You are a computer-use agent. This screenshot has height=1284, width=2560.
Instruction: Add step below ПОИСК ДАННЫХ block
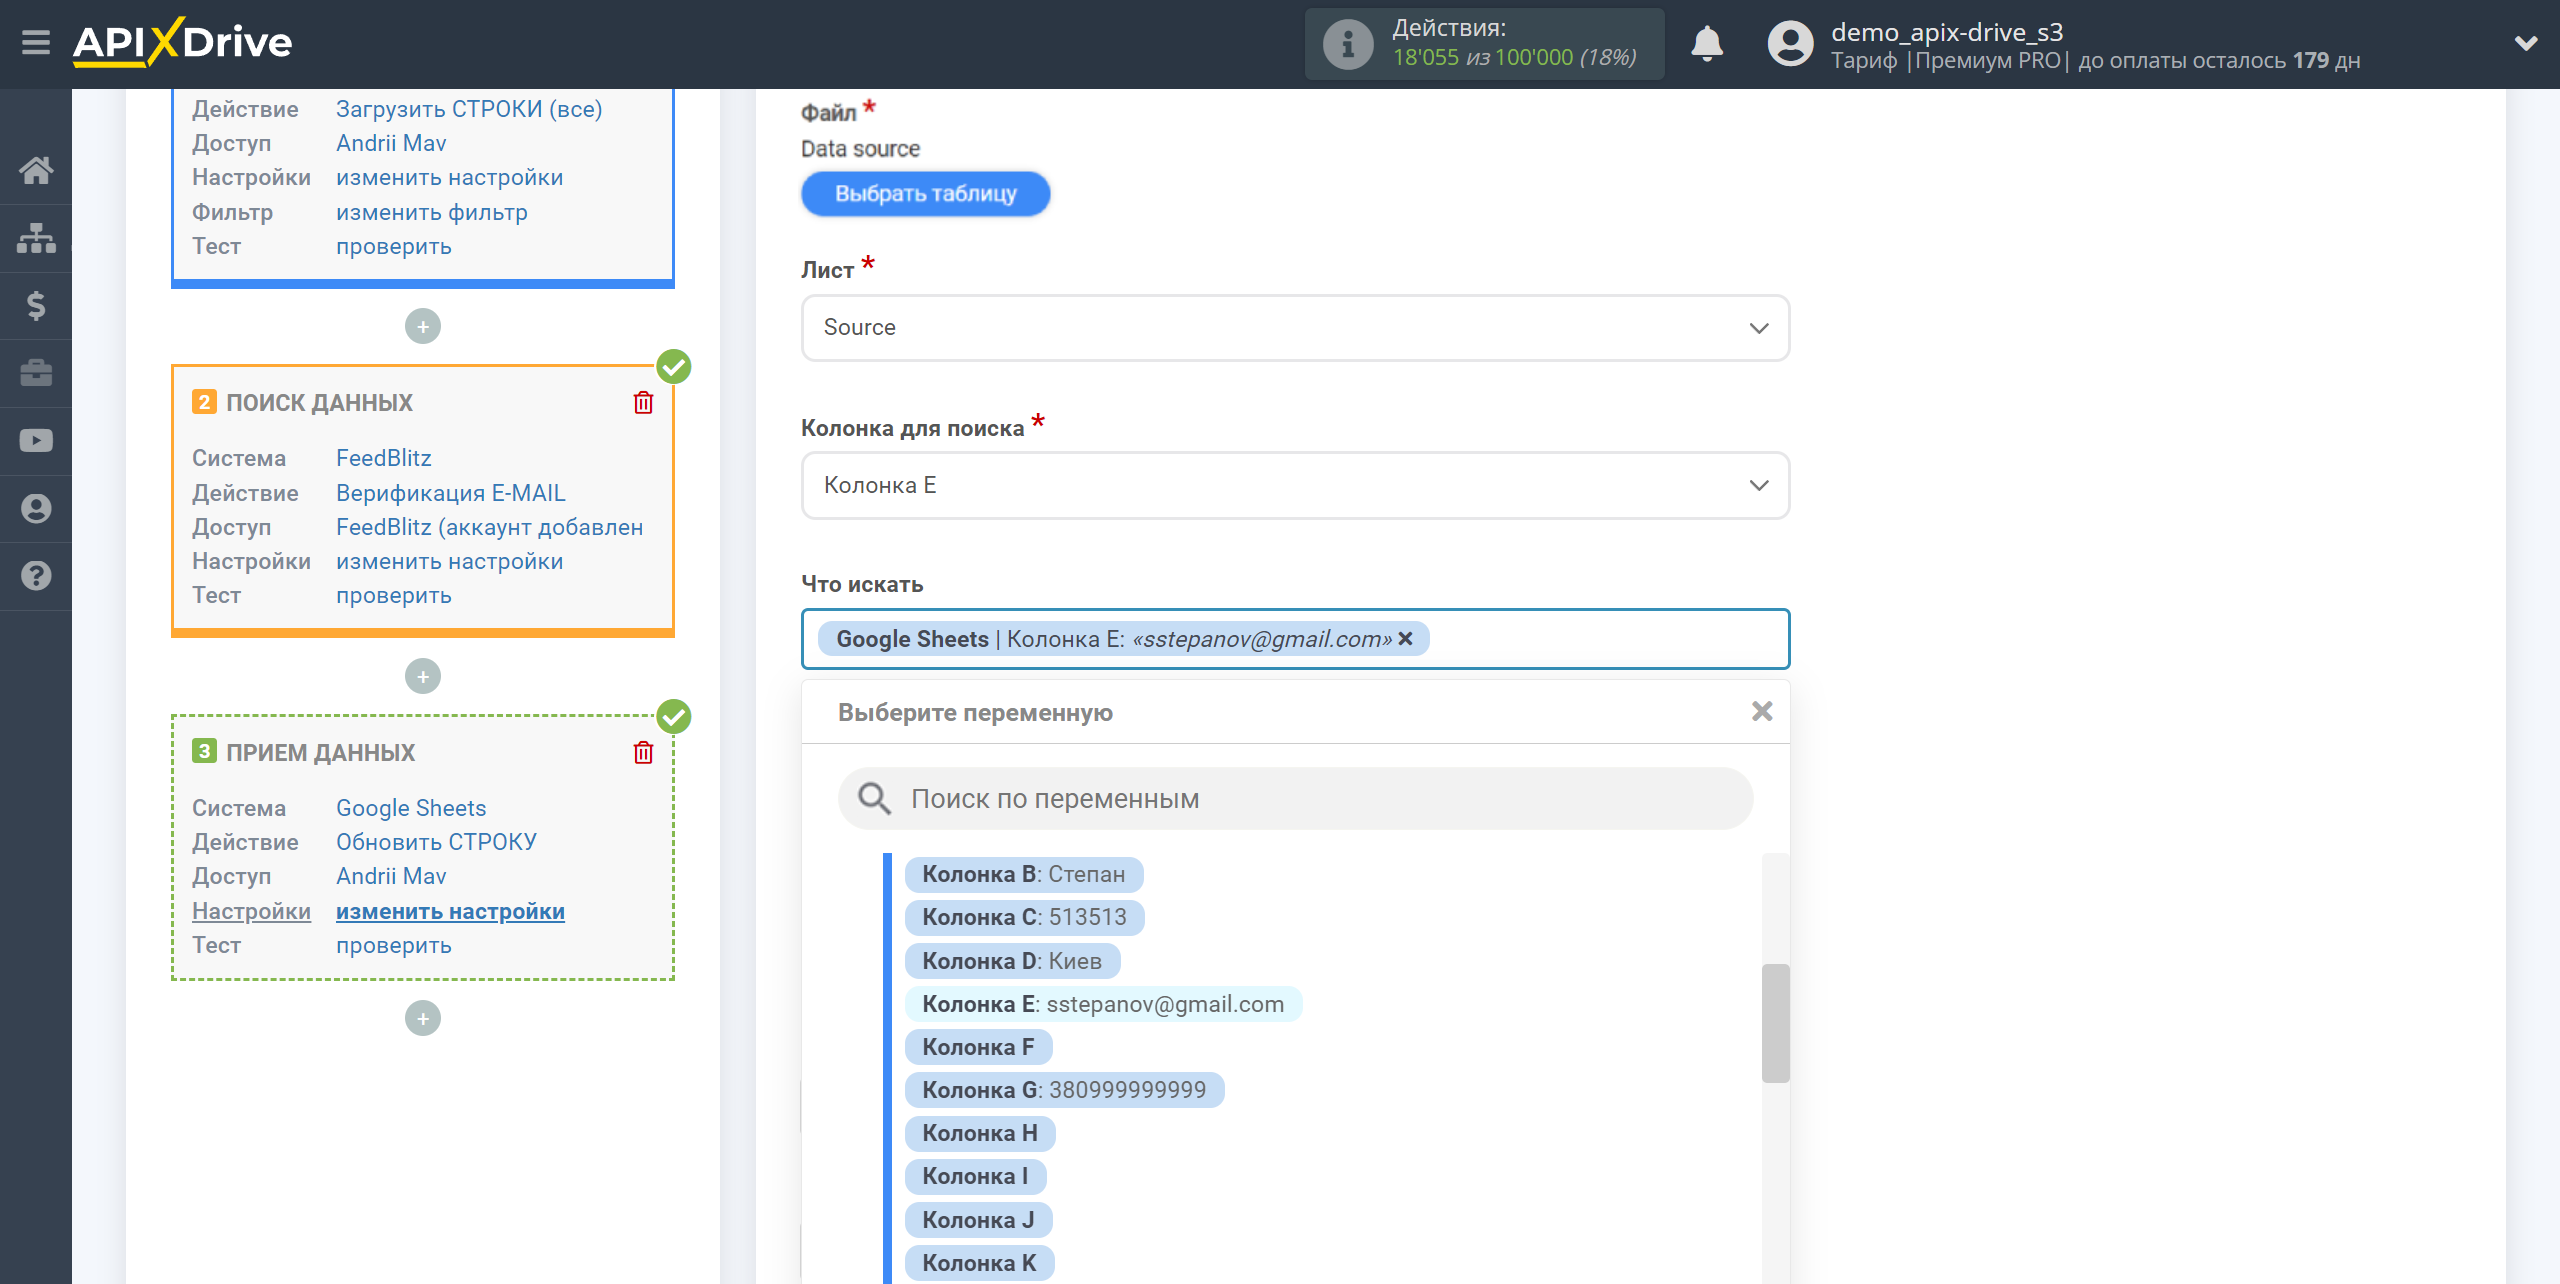[423, 676]
